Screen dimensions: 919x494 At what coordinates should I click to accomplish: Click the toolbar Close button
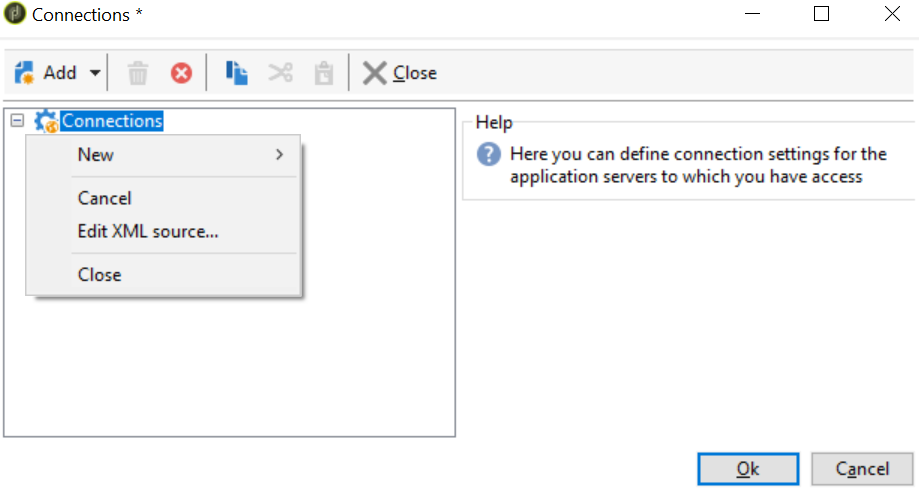pos(400,73)
